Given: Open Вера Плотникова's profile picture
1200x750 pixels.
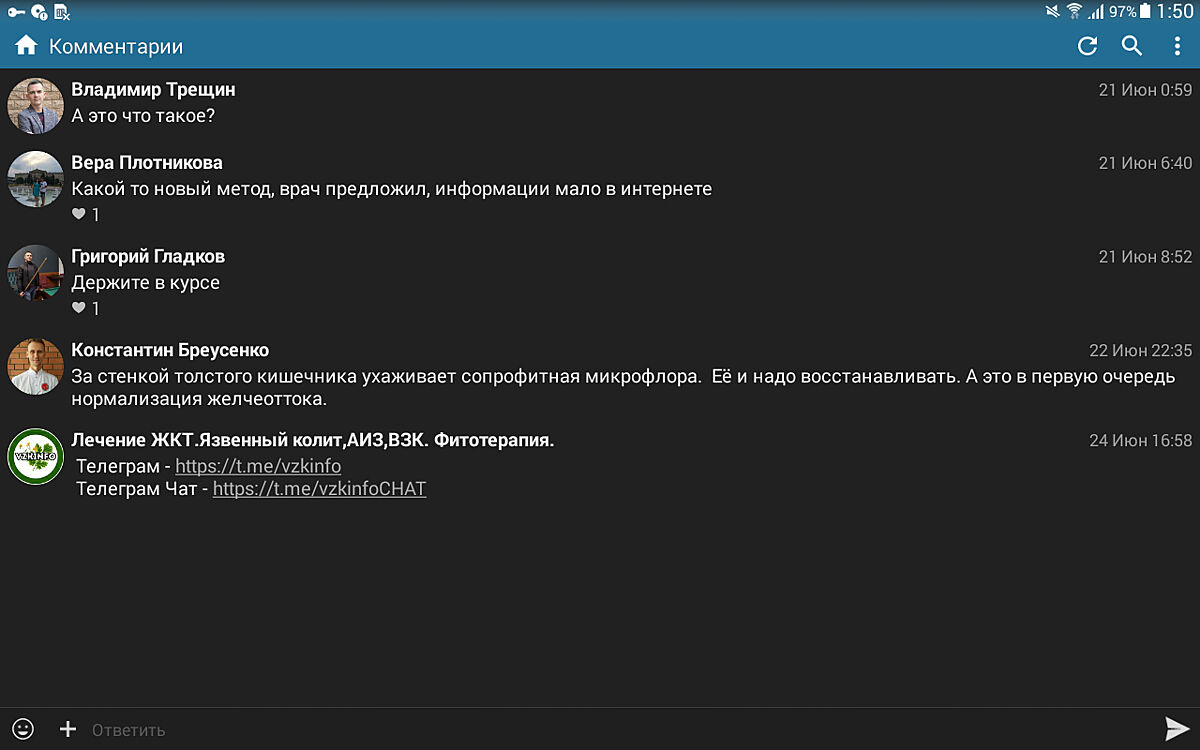Looking at the screenshot, I should point(36,179).
